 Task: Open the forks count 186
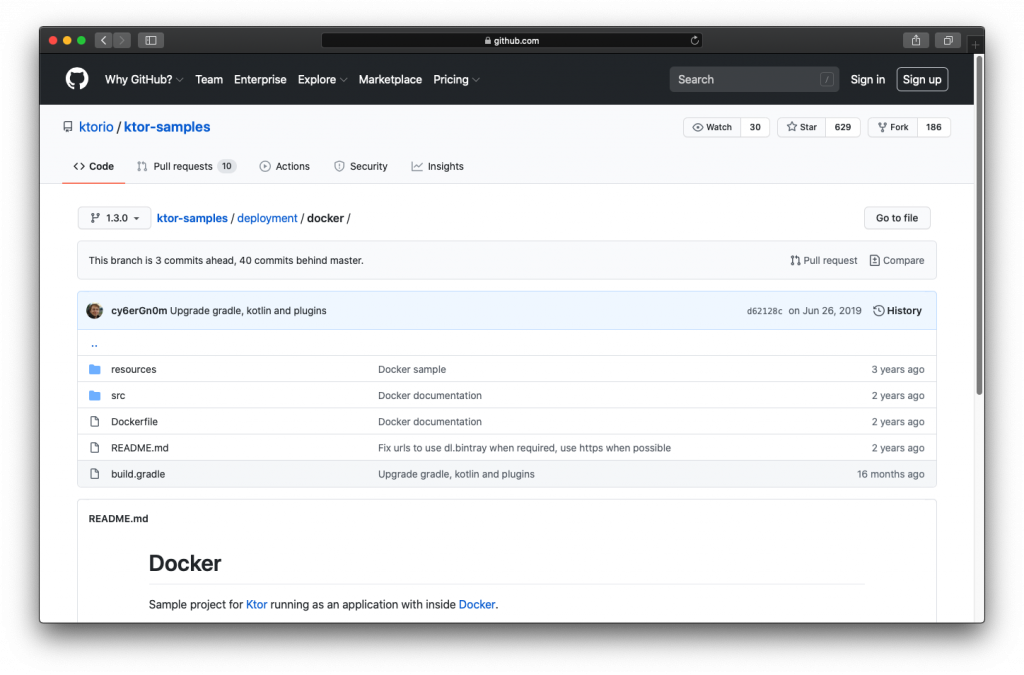pos(933,127)
